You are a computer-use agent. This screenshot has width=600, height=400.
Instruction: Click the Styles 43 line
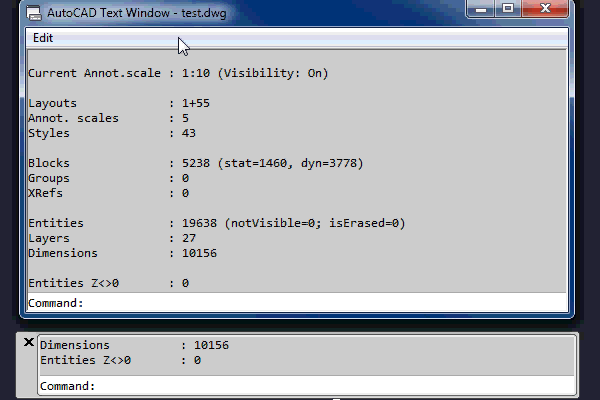112,133
